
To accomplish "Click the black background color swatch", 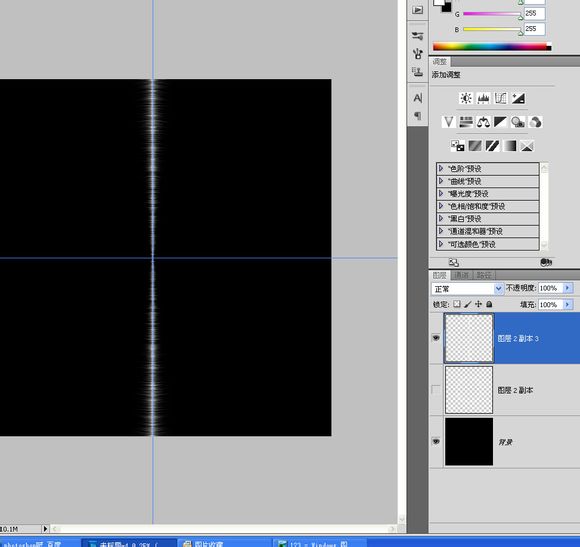I will pos(447,7).
